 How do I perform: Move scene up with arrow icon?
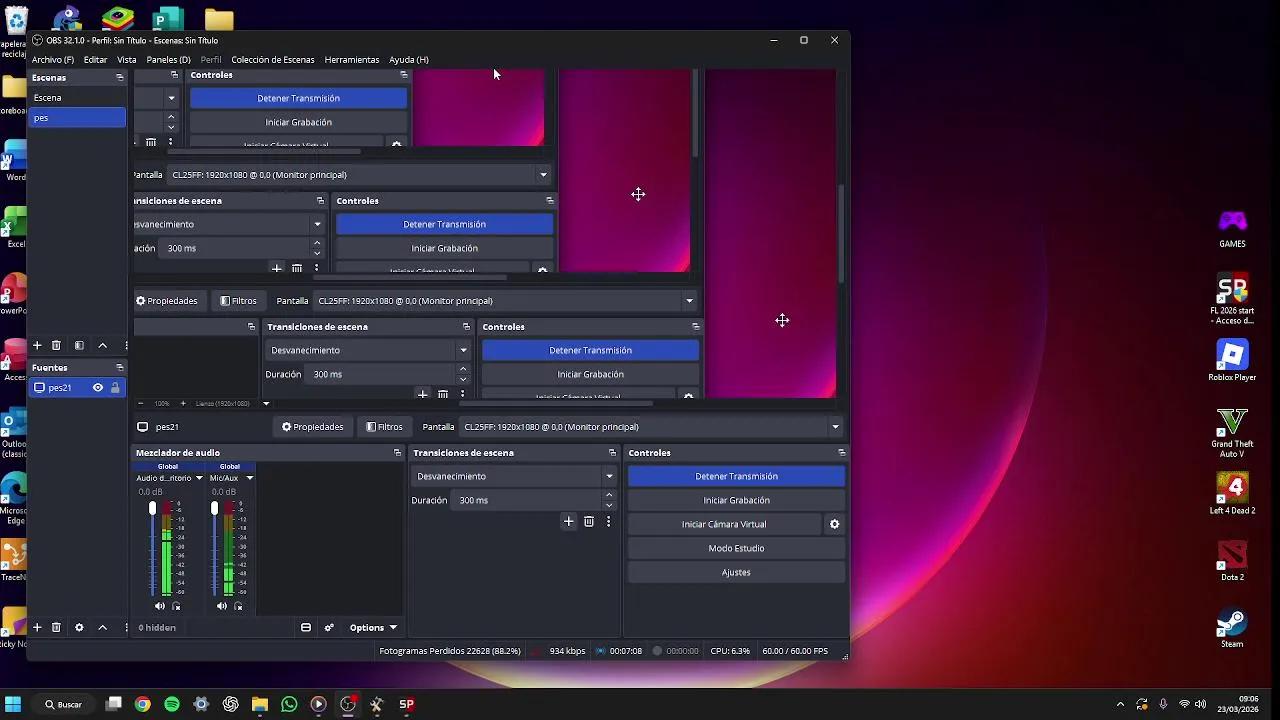(x=102, y=345)
